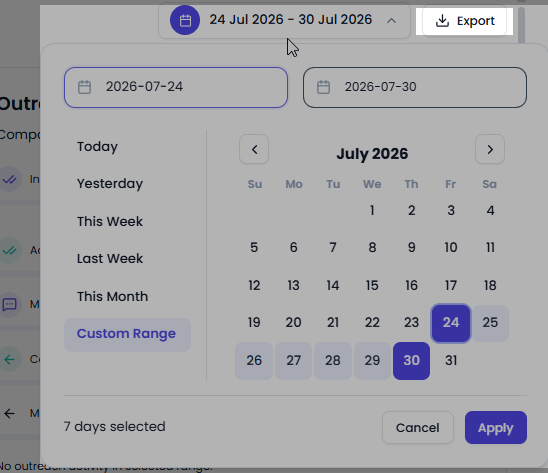Choose the Last Week preset

(110, 259)
